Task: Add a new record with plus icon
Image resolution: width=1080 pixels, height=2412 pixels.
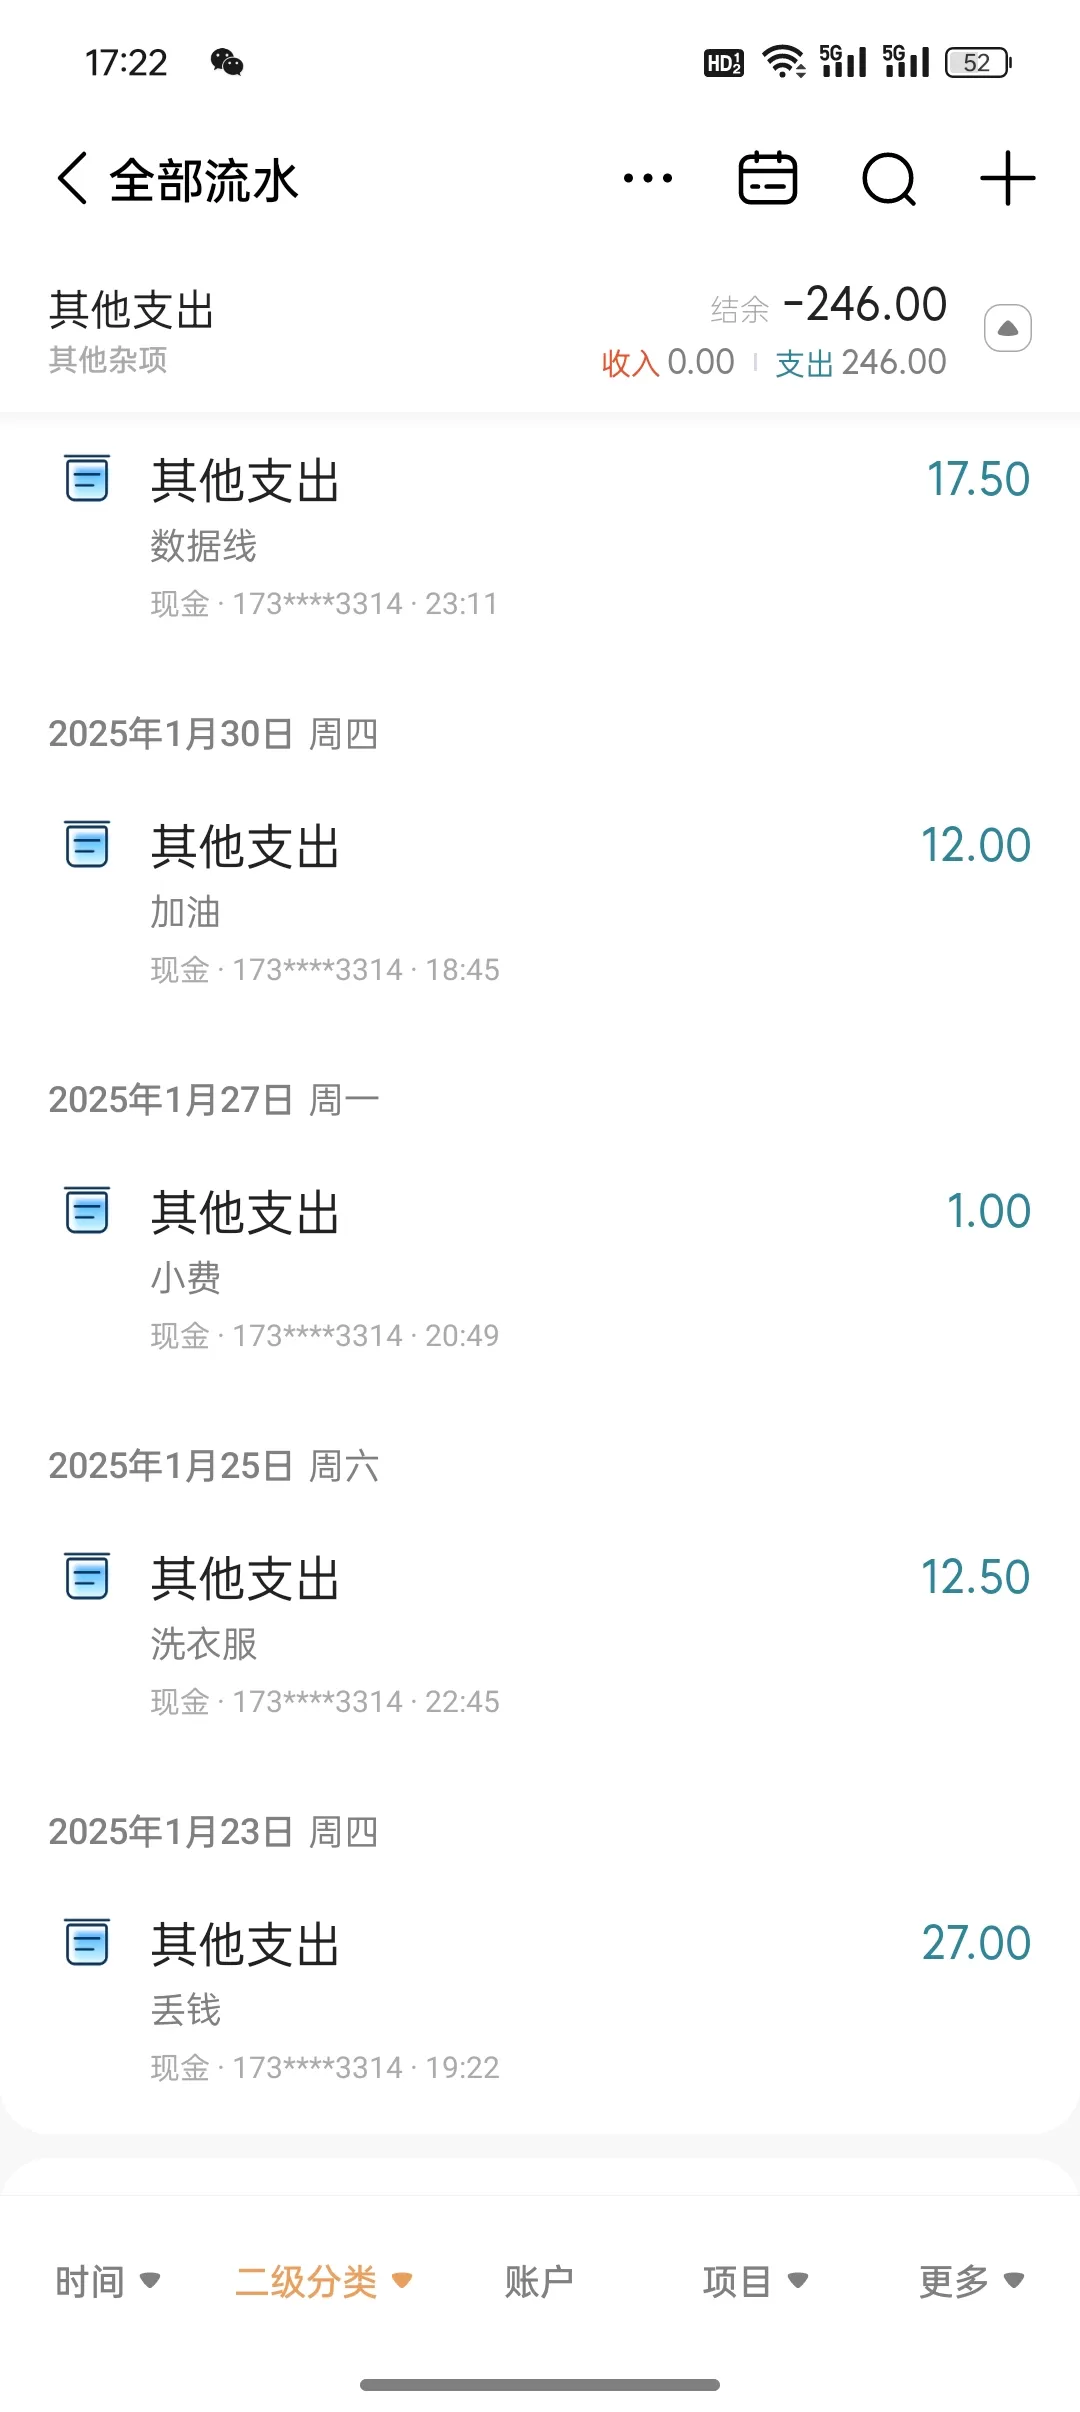Action: pos(1007,180)
